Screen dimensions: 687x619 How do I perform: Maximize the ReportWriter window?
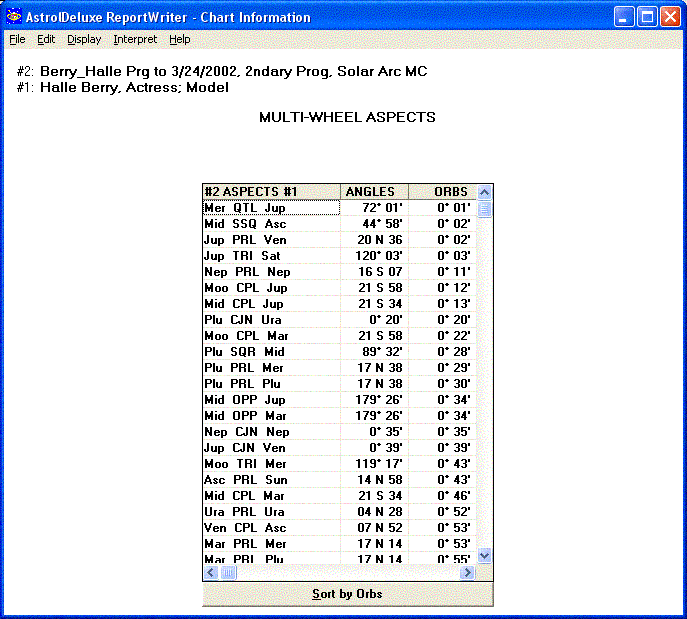647,17
